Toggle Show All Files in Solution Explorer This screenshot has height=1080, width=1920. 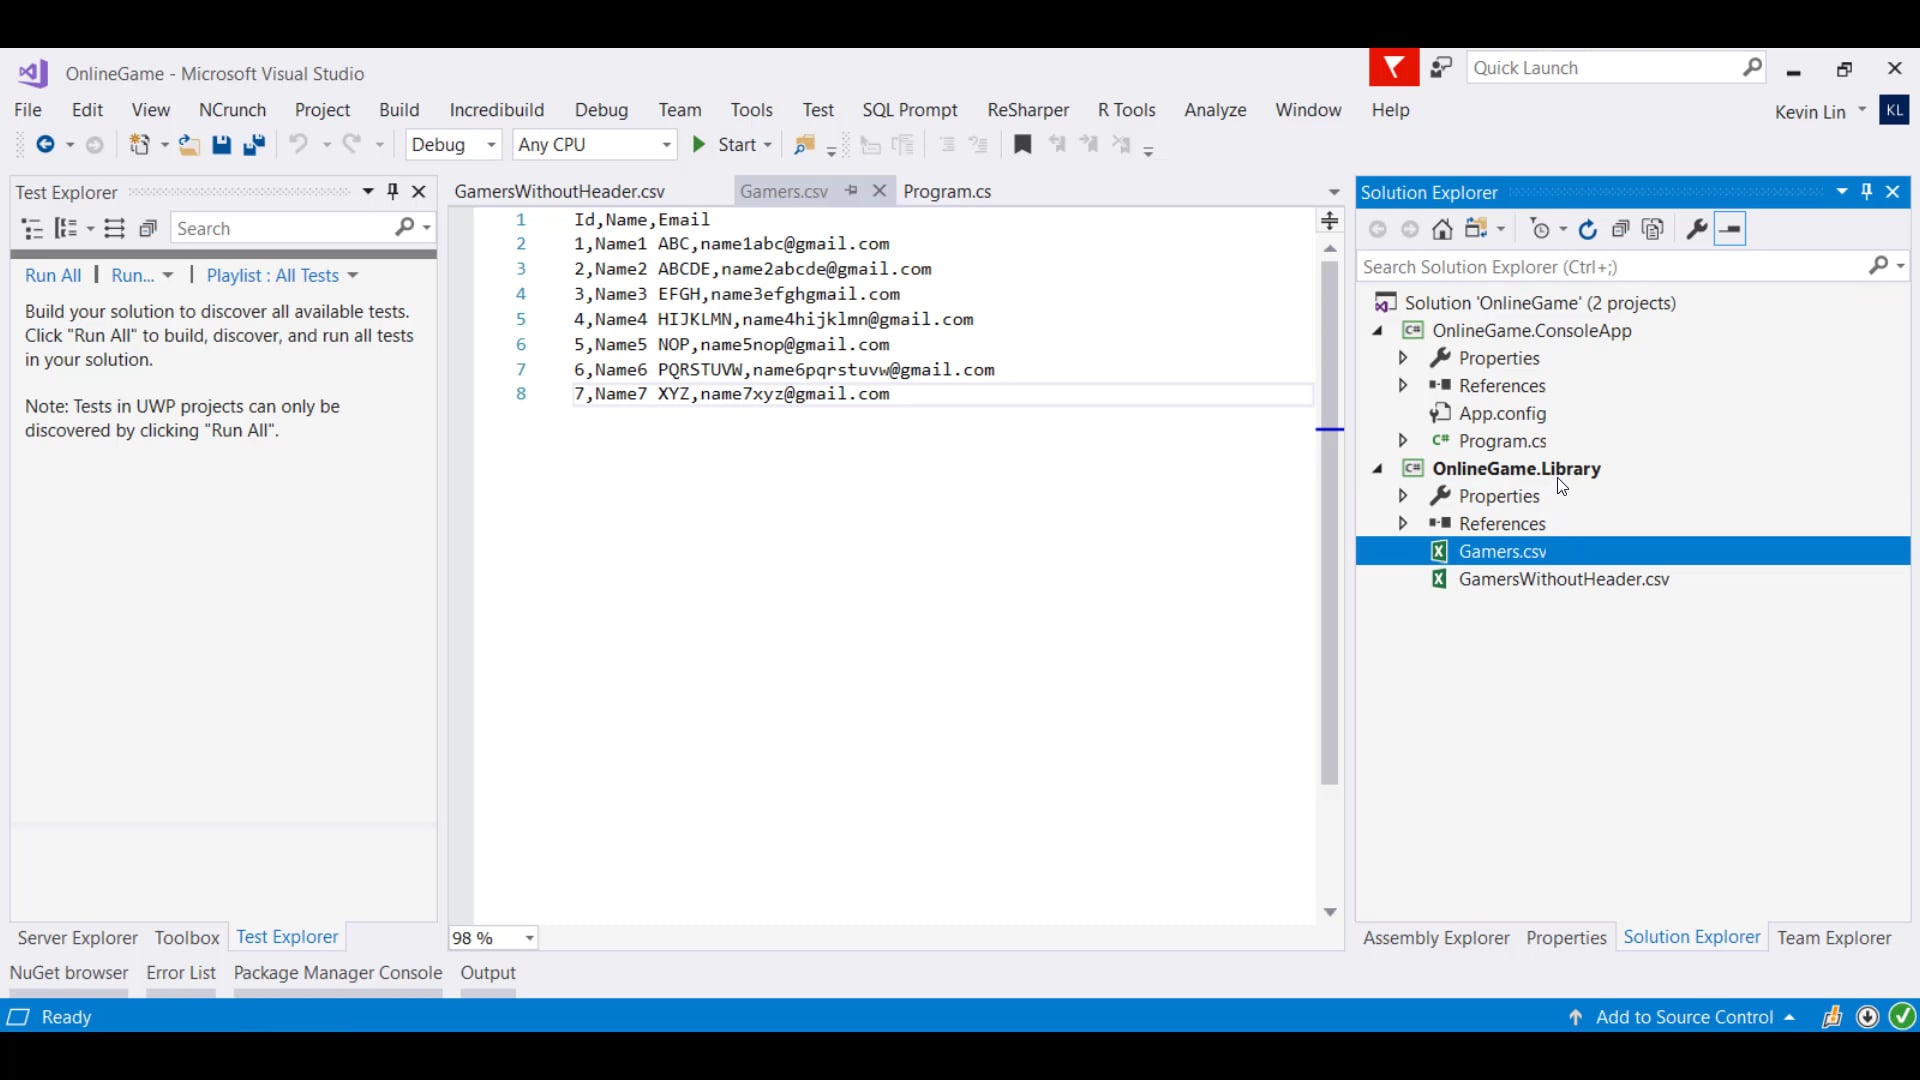(1653, 230)
